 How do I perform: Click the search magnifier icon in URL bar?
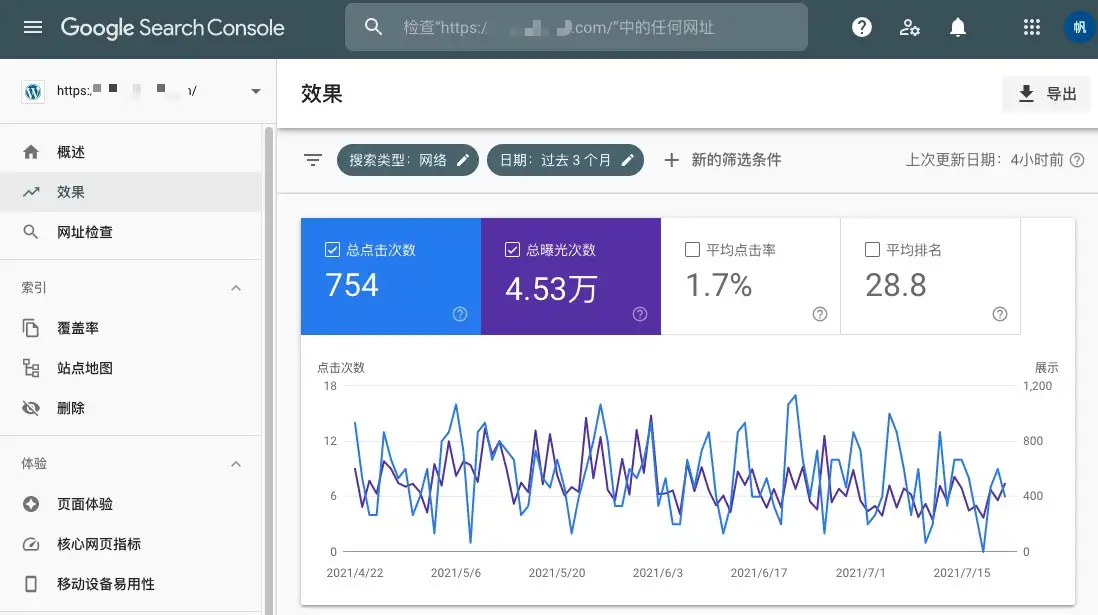coord(373,27)
